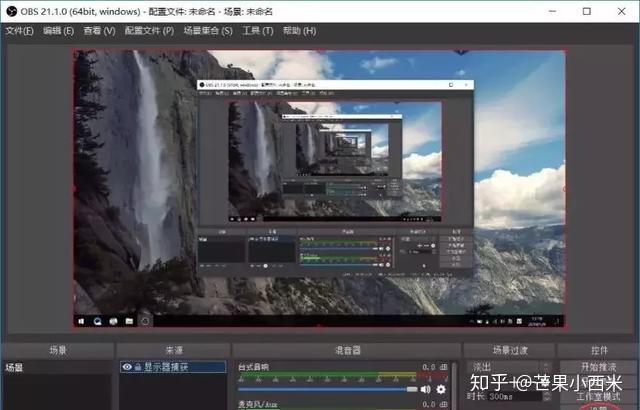
Task: Click the 开始推流 button
Action: [x=598, y=366]
